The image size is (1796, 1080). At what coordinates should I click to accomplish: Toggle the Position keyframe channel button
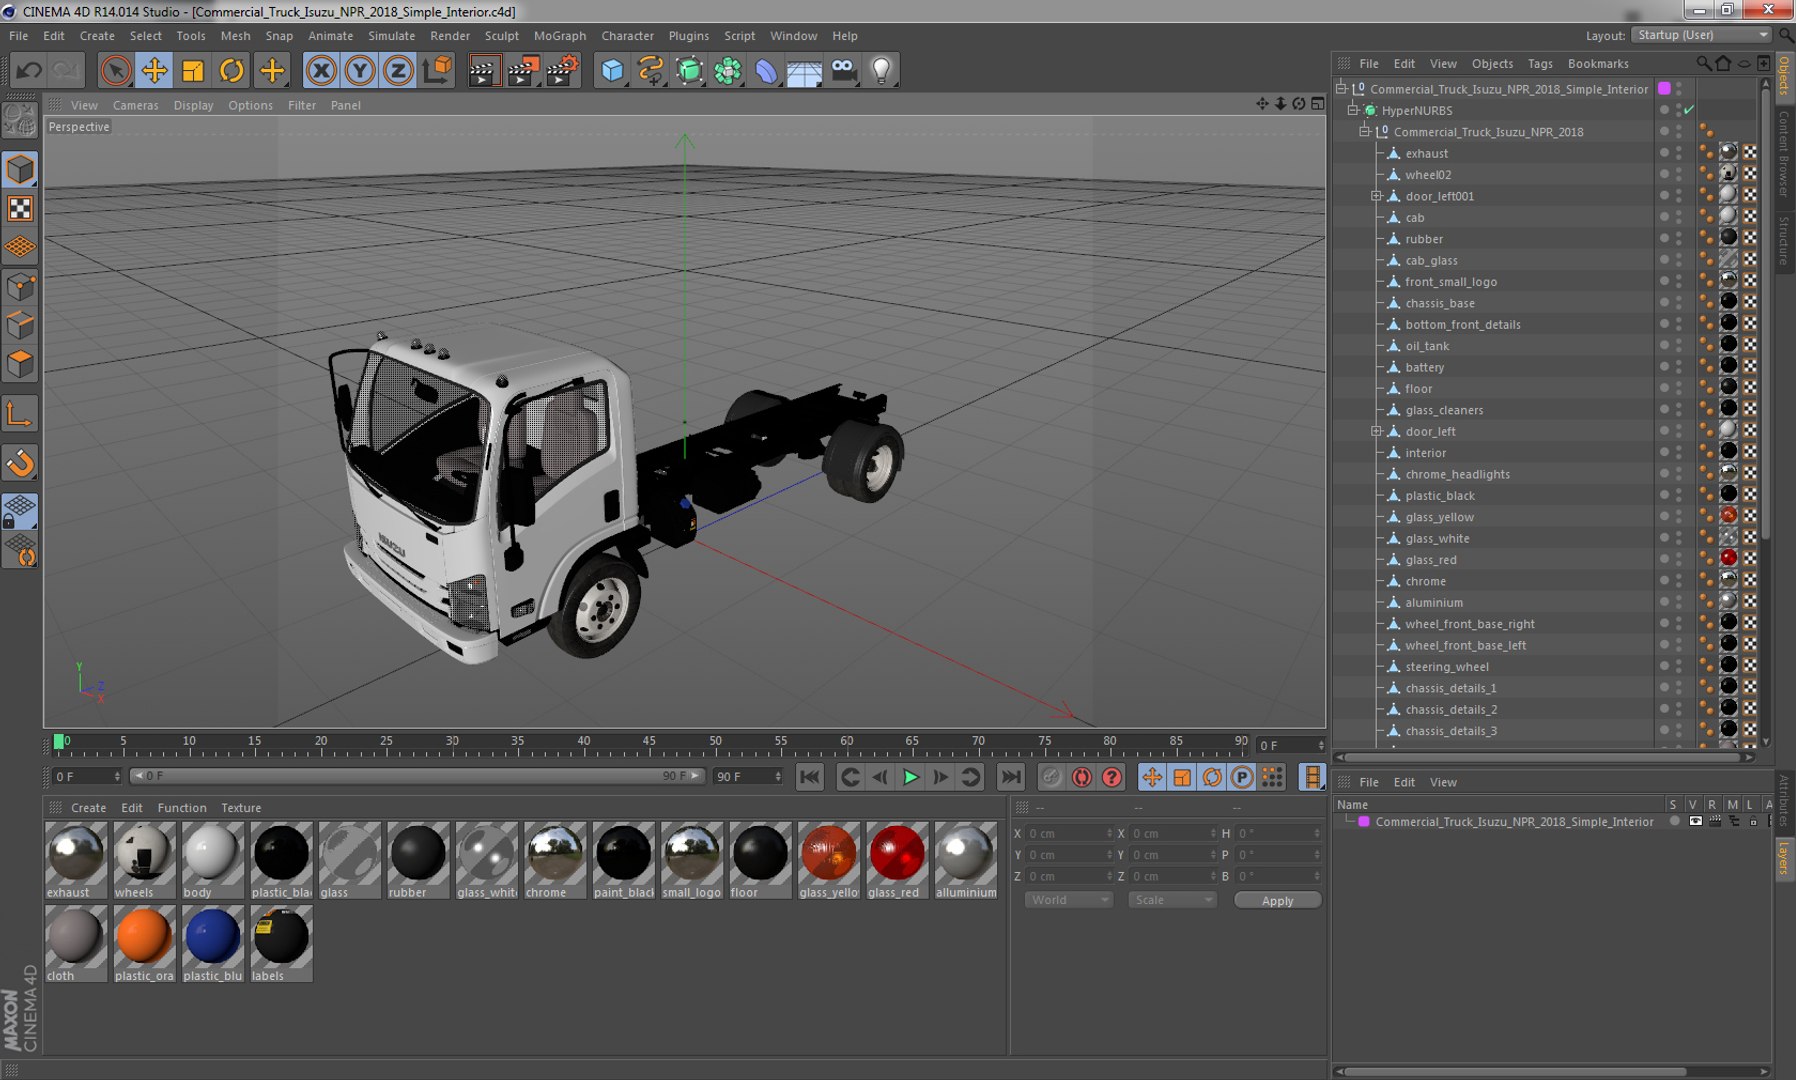[x=1152, y=777]
